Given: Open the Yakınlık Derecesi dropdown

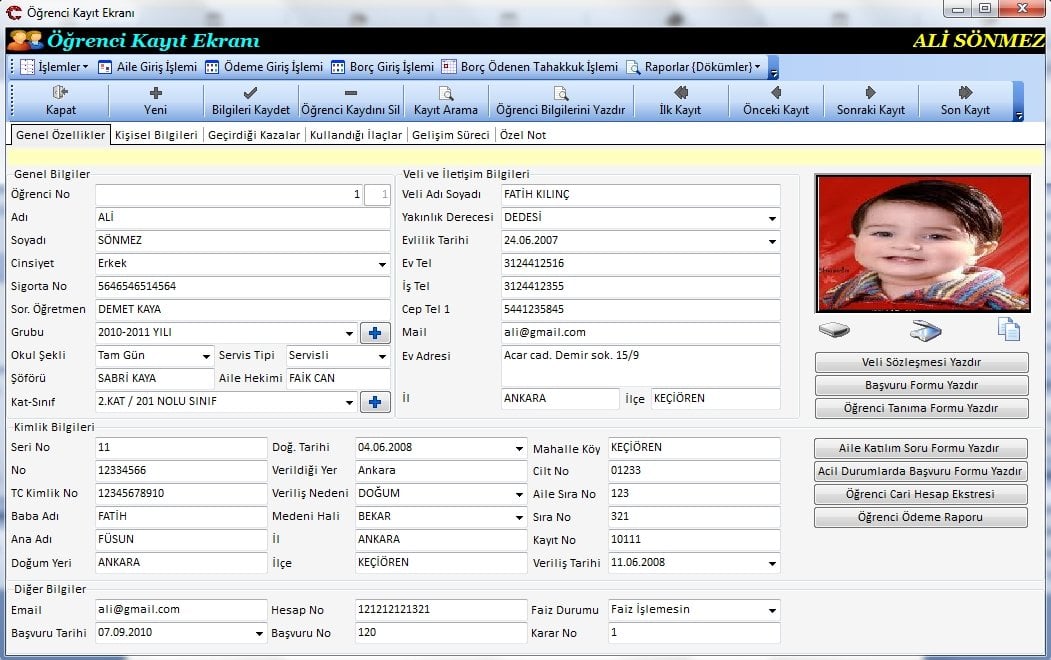Looking at the screenshot, I should click(x=772, y=218).
